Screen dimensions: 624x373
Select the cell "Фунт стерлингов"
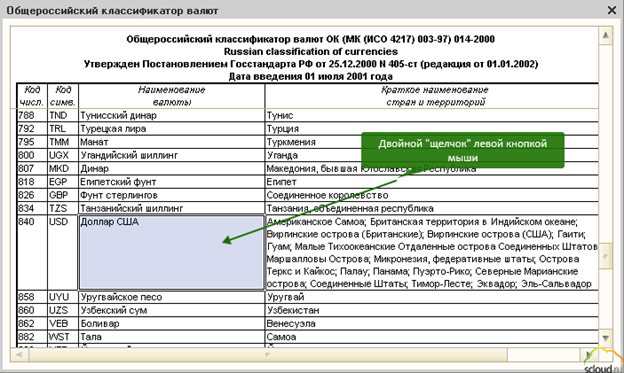tap(172, 195)
